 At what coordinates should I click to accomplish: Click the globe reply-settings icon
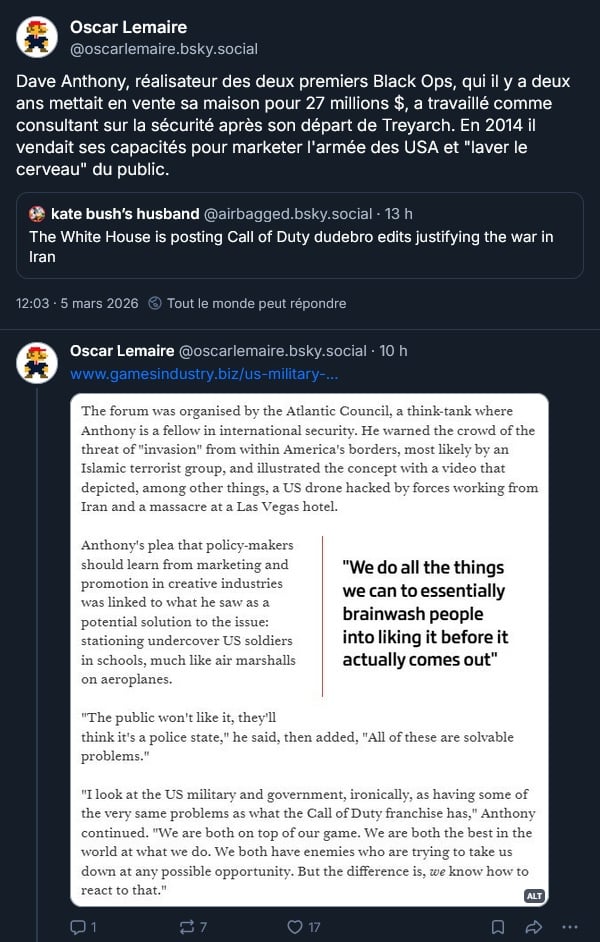click(x=155, y=303)
